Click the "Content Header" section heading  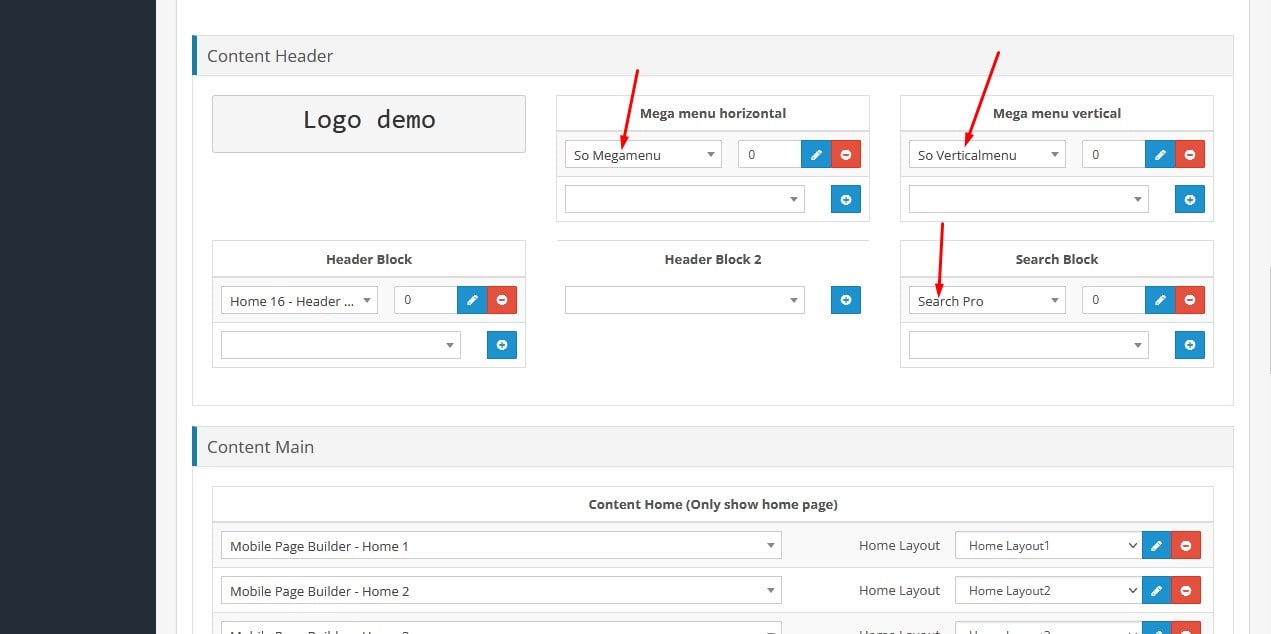click(270, 56)
